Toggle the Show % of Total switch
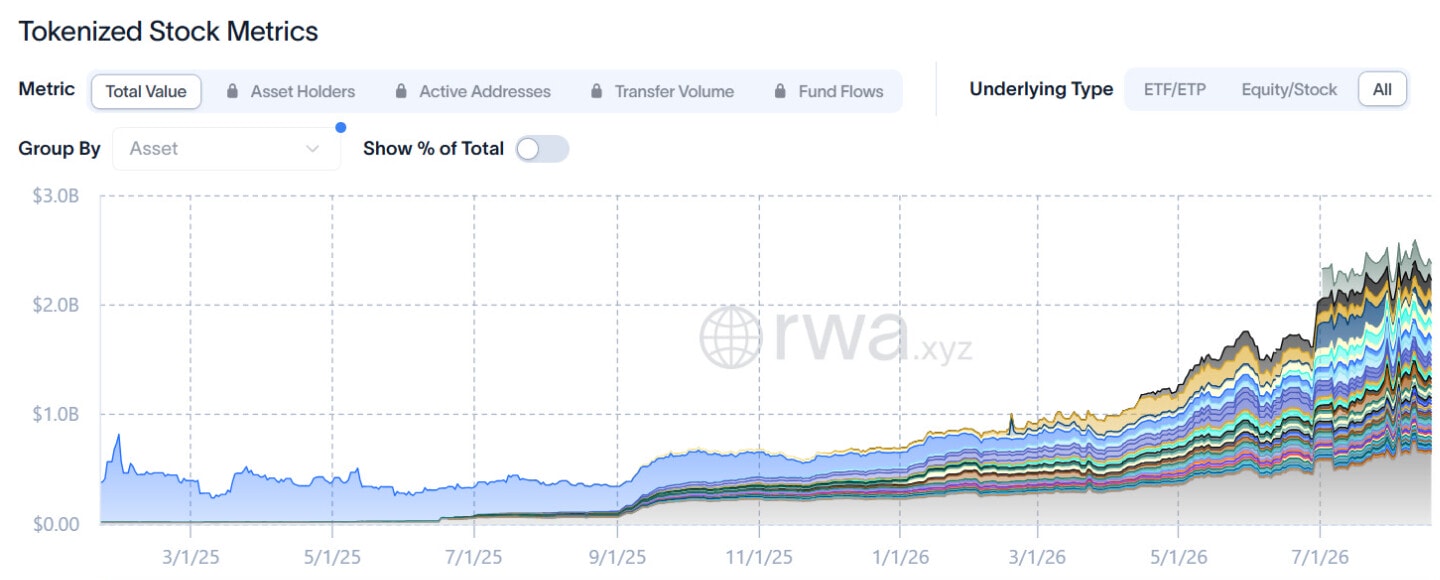1440x580 pixels. tap(542, 149)
